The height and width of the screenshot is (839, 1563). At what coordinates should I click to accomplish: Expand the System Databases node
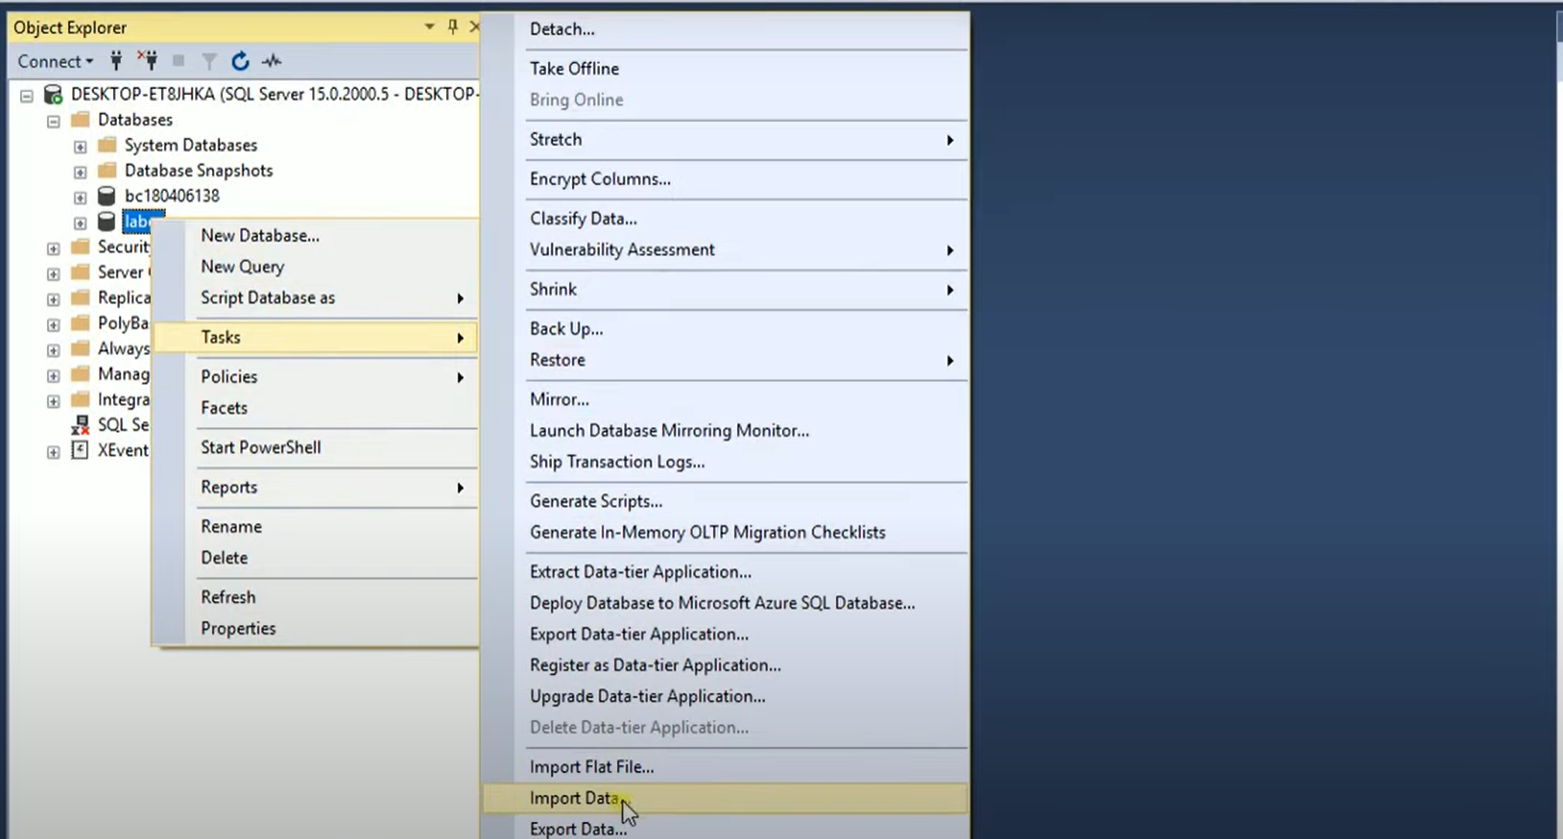click(x=80, y=146)
